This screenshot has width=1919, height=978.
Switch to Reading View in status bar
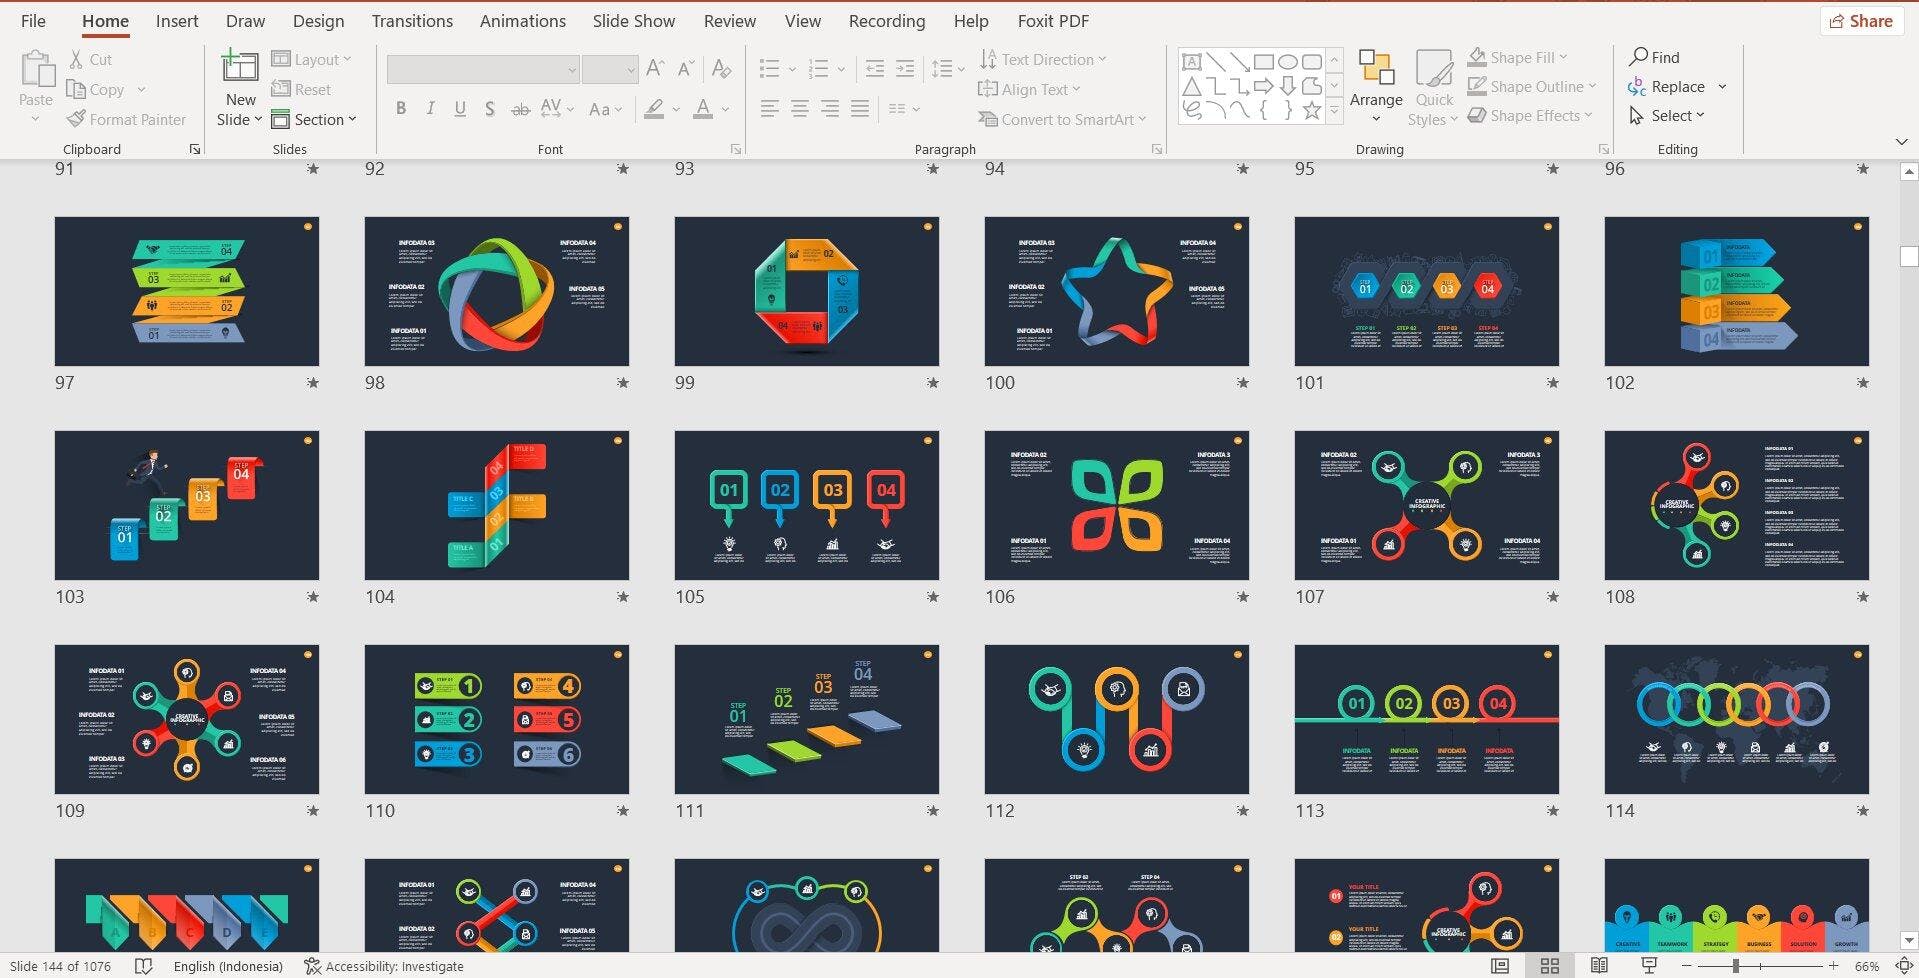(1599, 966)
